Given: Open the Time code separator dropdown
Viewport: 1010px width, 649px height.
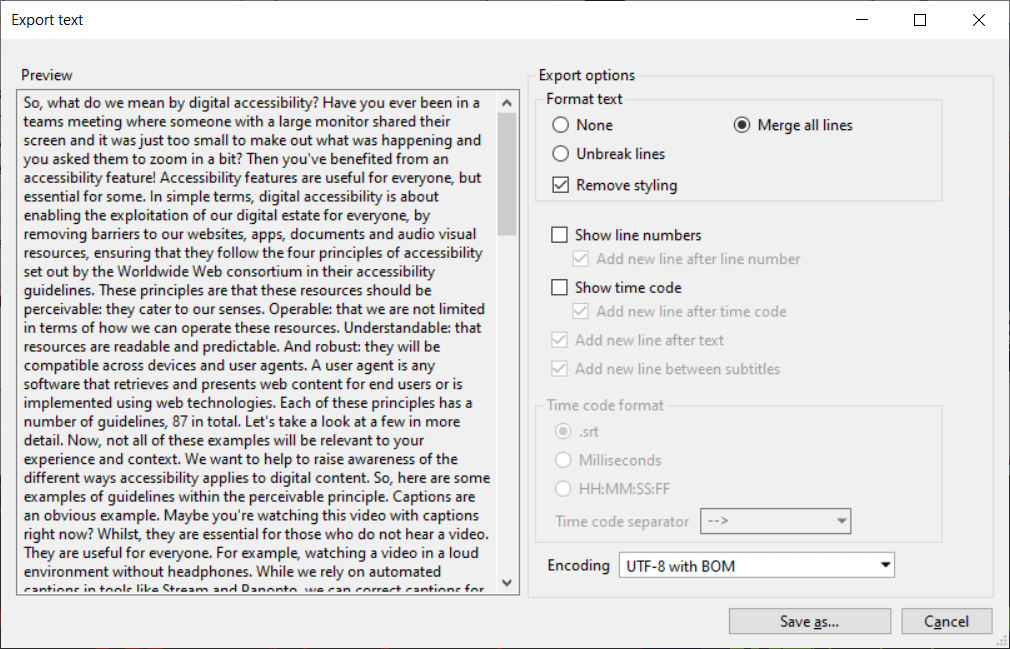Looking at the screenshot, I should point(776,521).
